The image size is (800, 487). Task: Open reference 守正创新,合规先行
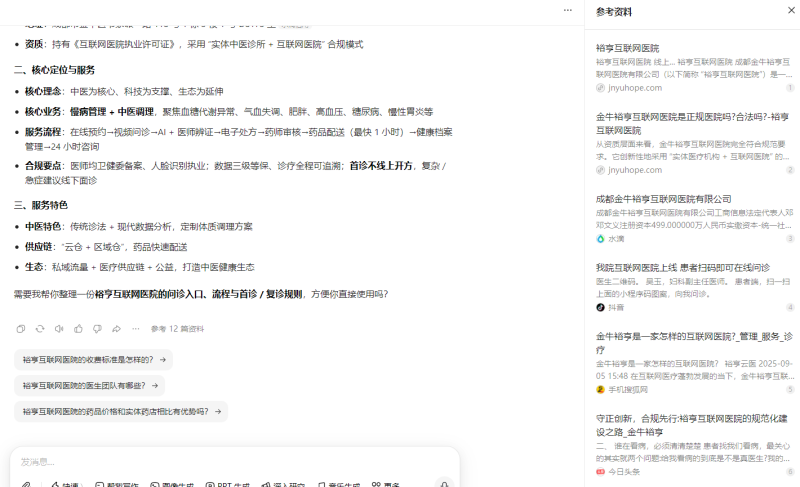tap(691, 425)
